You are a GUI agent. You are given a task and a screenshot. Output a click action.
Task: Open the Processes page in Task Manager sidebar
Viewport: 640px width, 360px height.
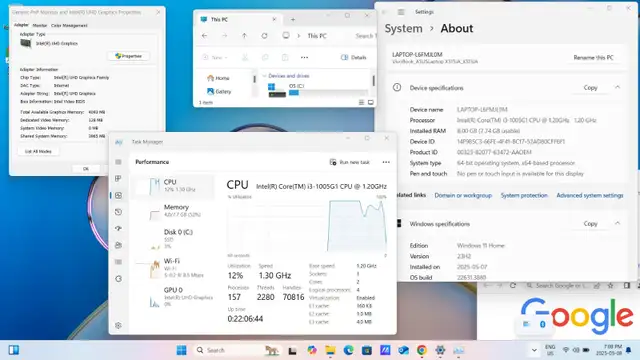[x=118, y=178]
